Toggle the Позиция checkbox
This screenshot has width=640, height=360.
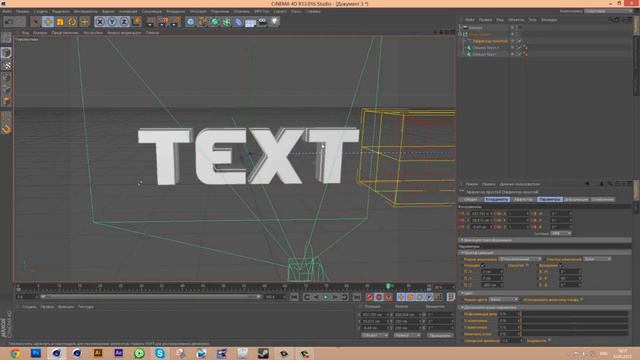tap(483, 265)
